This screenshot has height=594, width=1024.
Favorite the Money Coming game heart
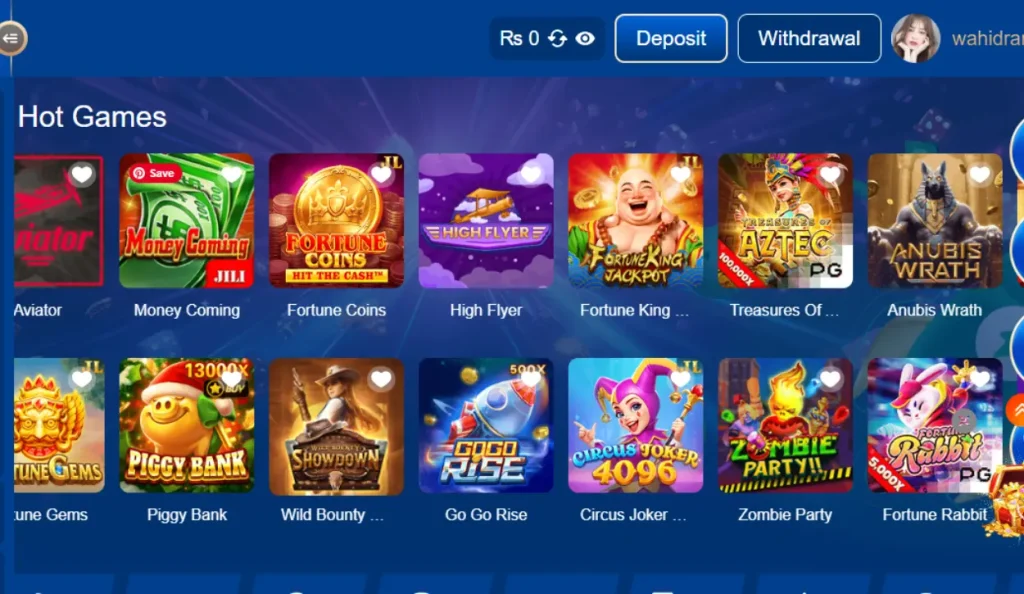[232, 174]
